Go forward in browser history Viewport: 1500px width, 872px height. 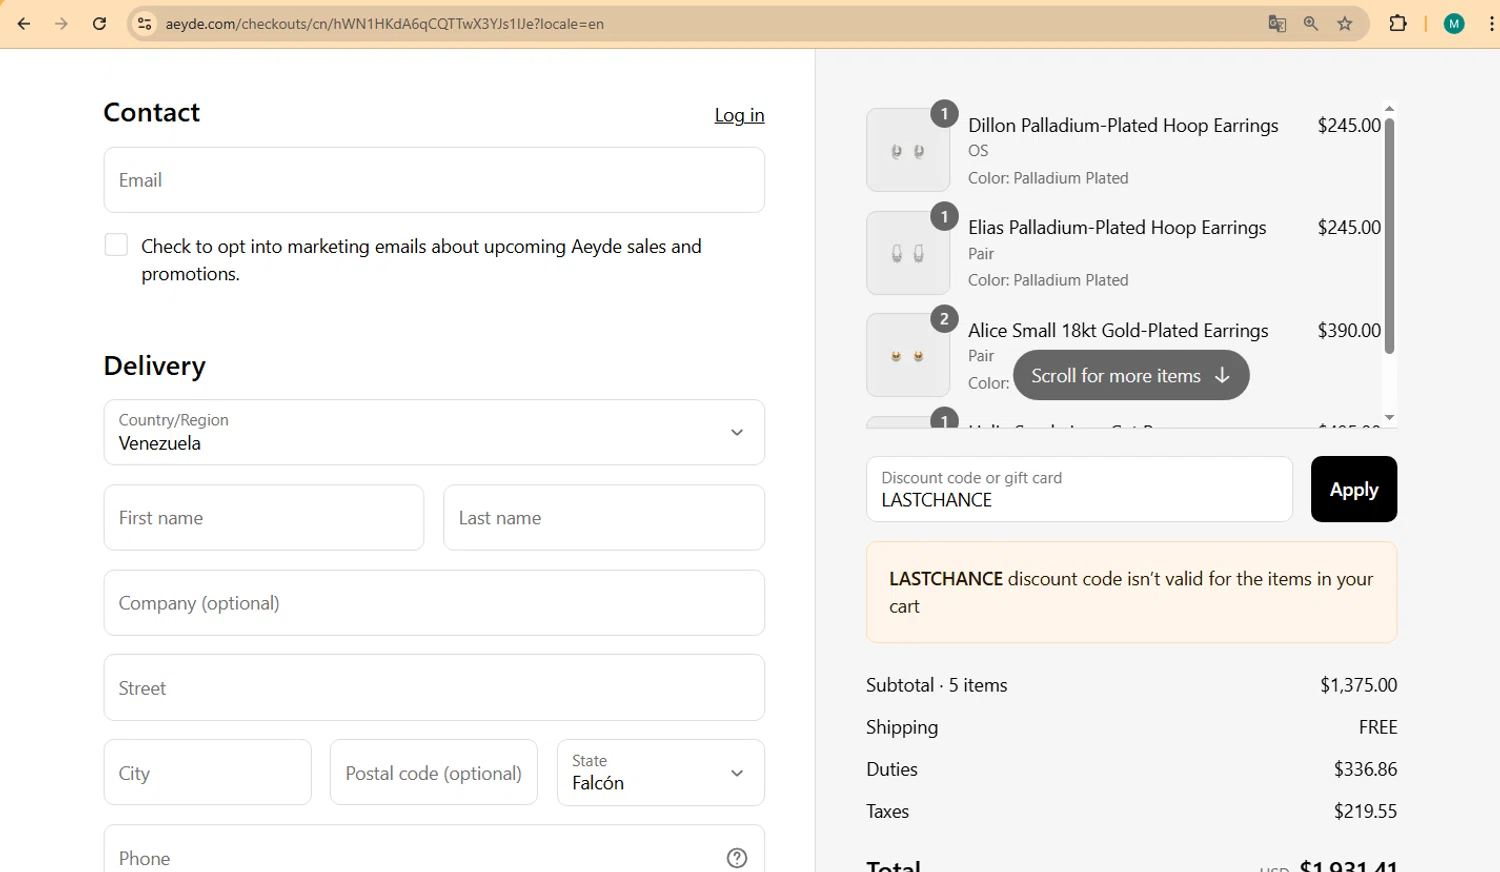point(62,24)
